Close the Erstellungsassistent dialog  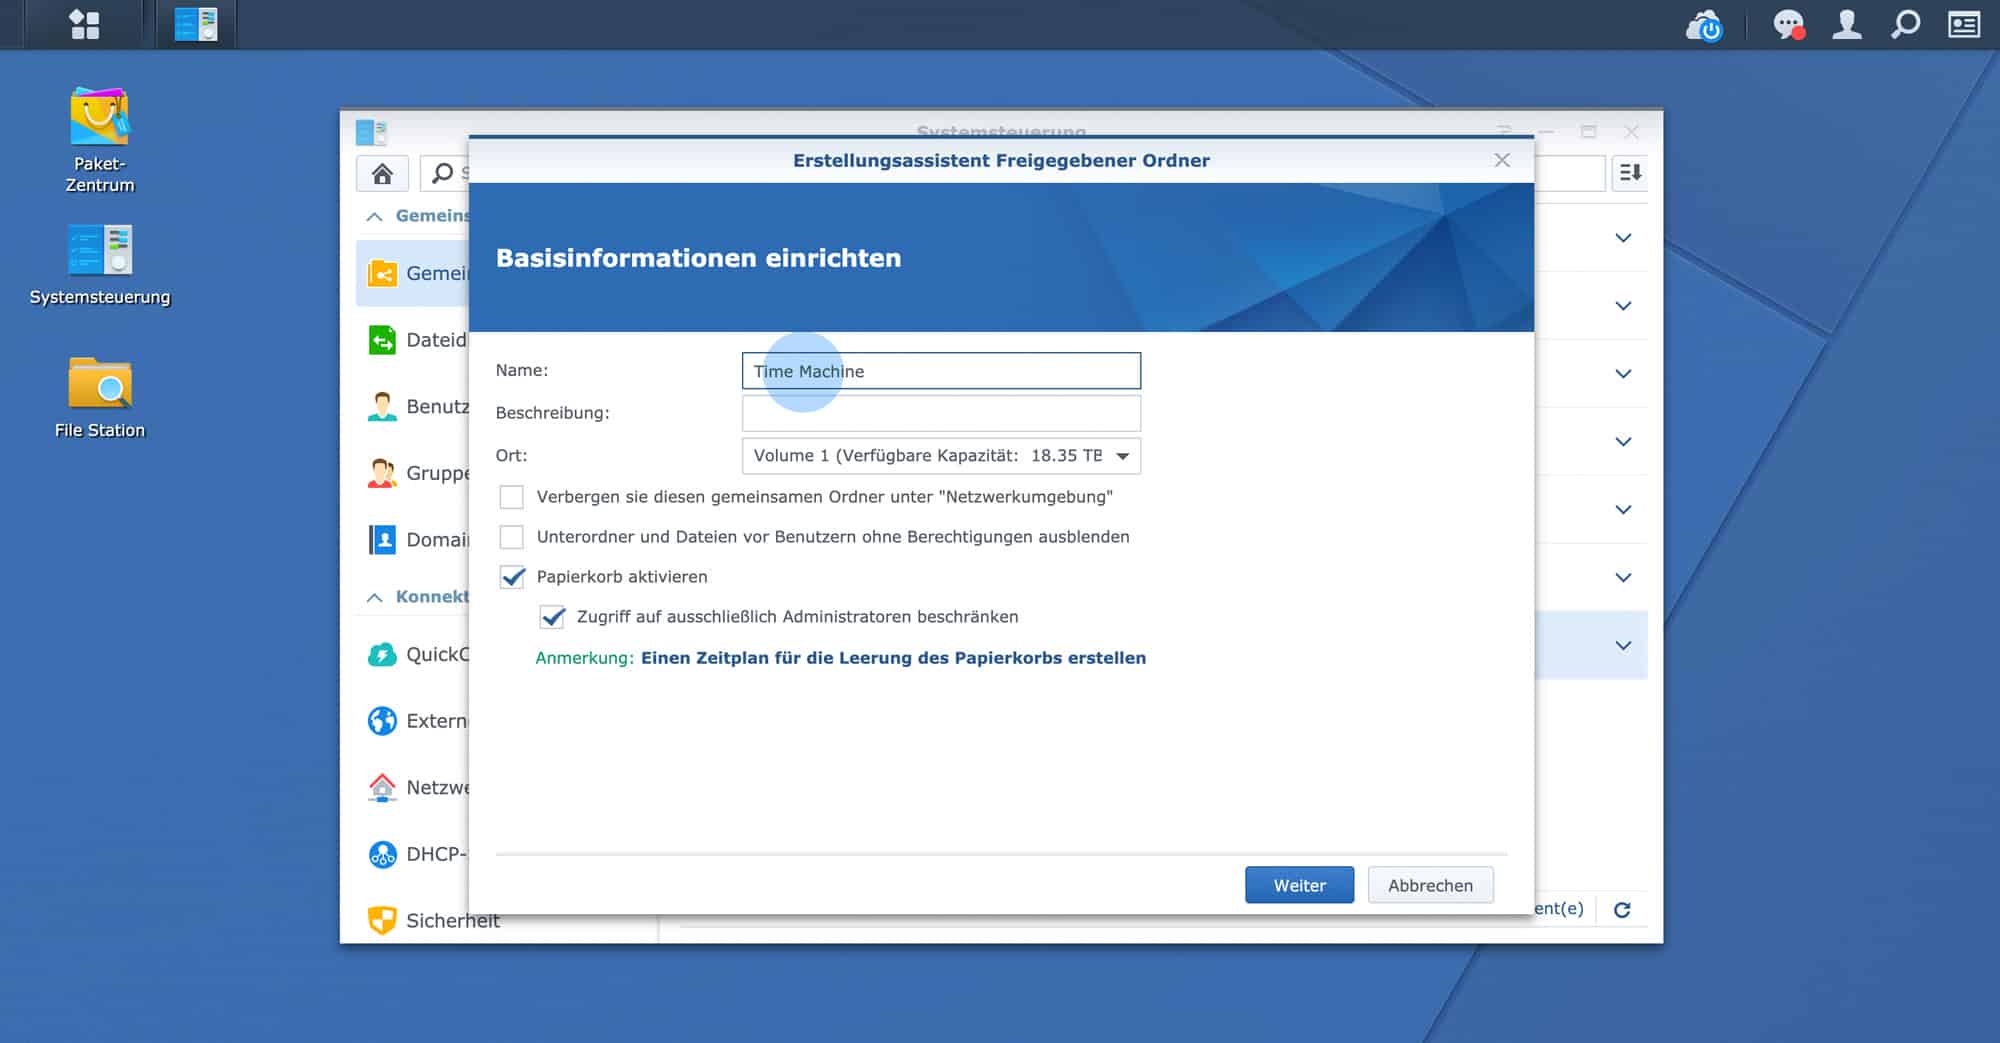pos(1502,160)
